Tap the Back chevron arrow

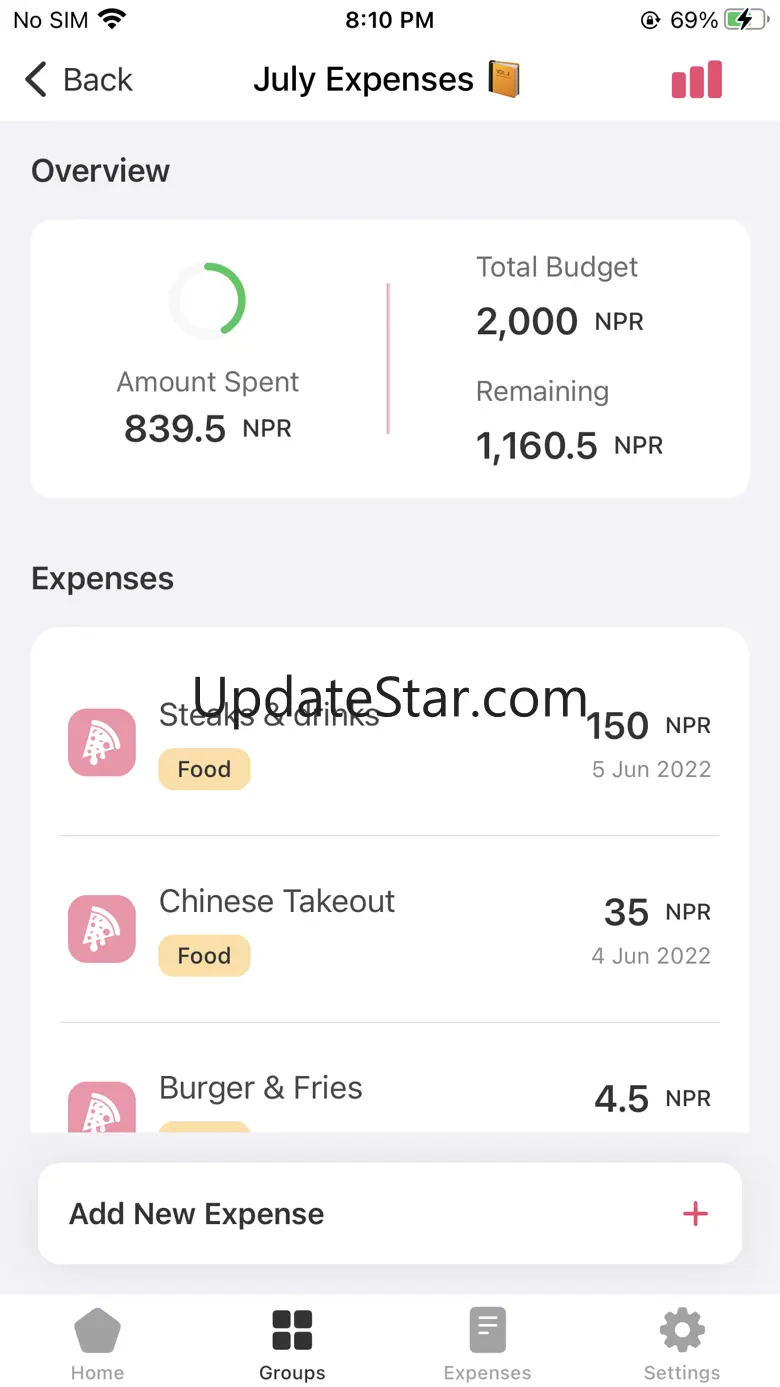(x=36, y=80)
